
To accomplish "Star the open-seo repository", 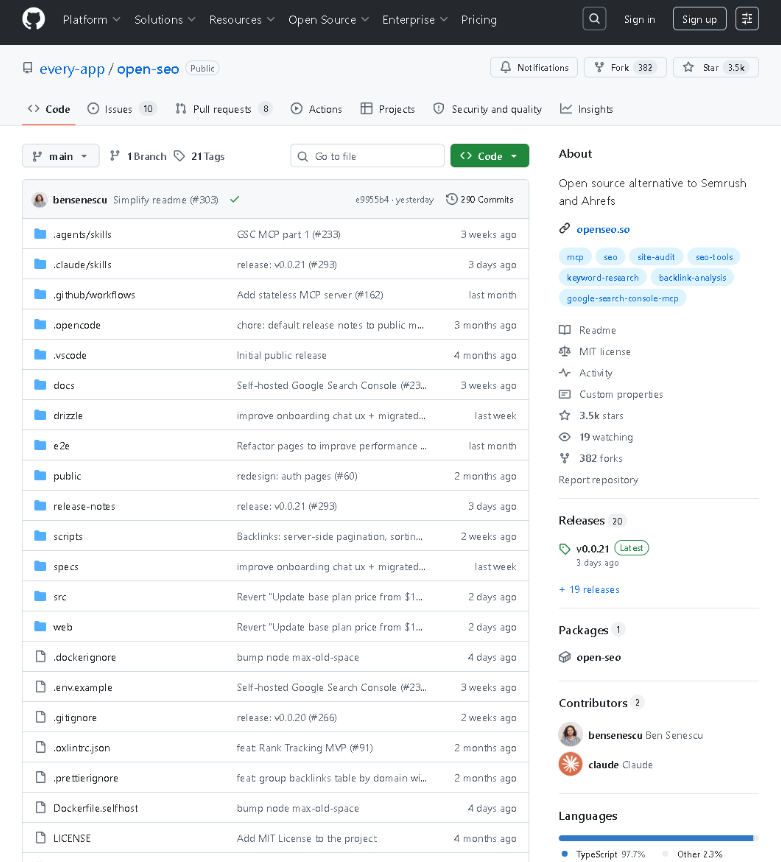I will pyautogui.click(x=716, y=68).
